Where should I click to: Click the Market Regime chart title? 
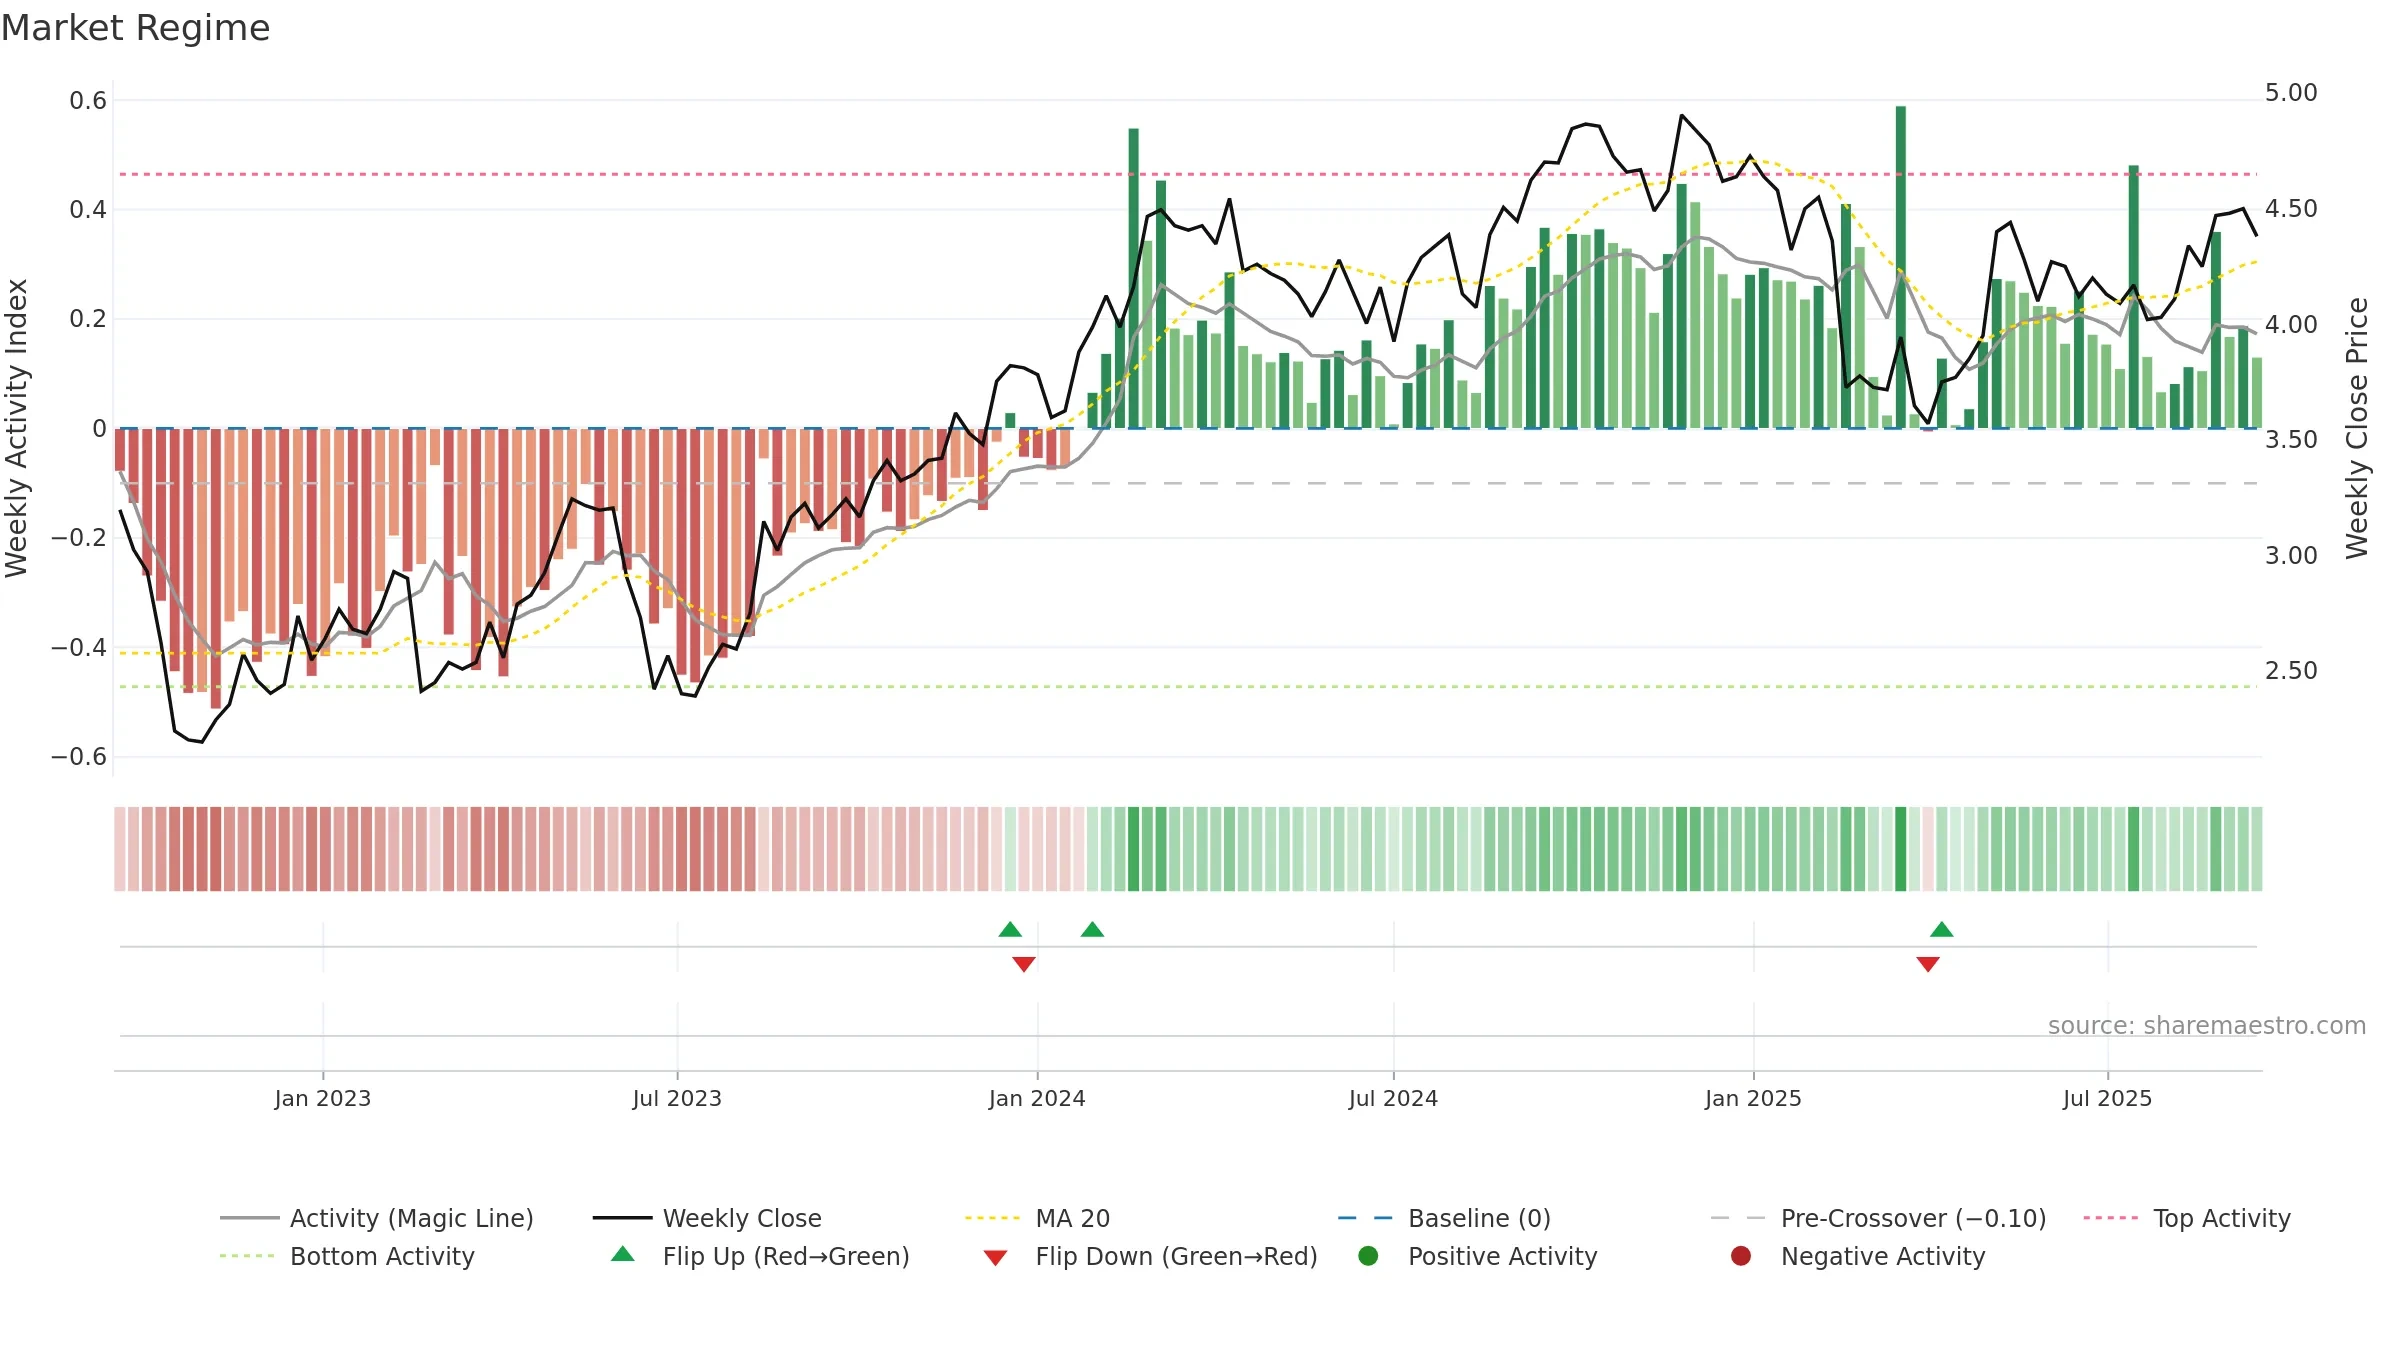tap(135, 28)
